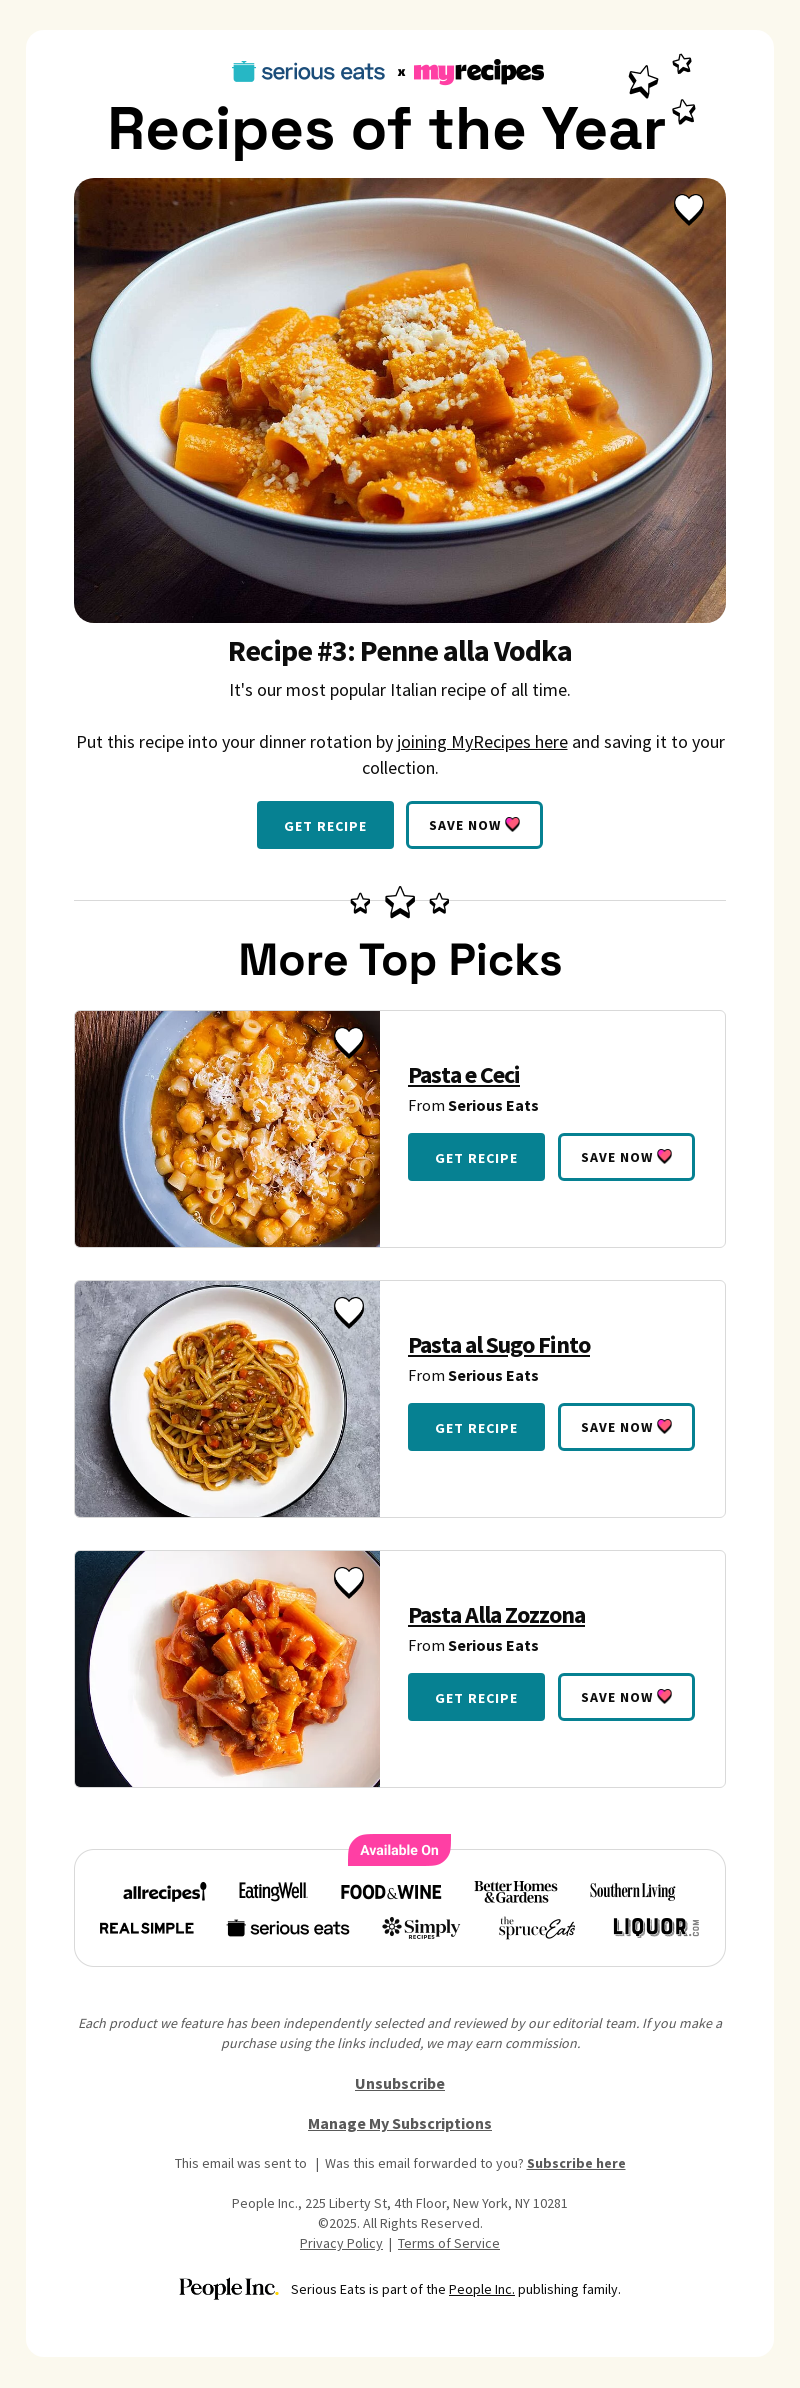800x2388 pixels.
Task: Open the Allrecipes brand logo
Action: coord(164,1892)
